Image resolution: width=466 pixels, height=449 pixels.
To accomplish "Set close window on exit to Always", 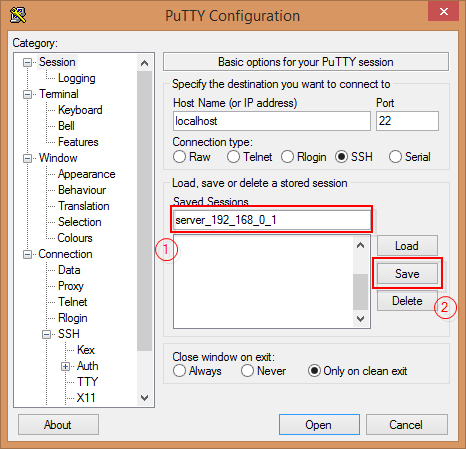I will pyautogui.click(x=179, y=371).
